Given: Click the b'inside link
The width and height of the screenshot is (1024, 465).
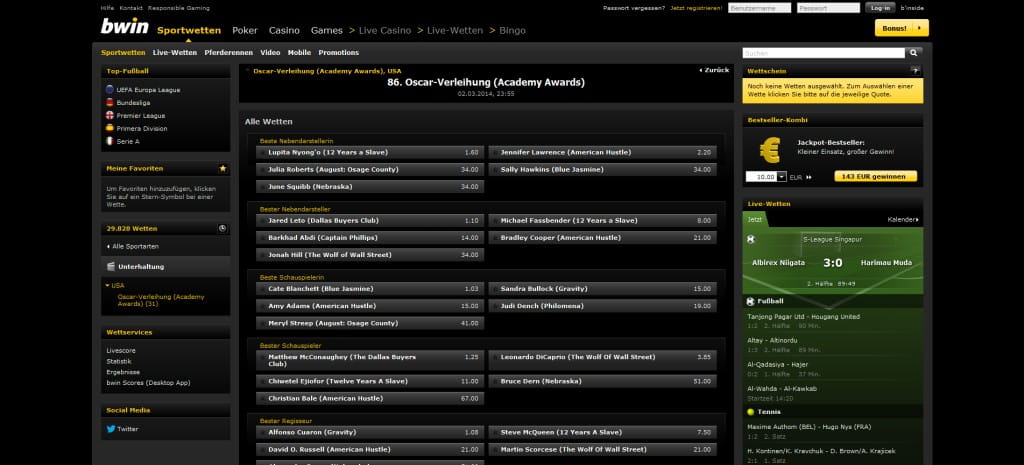Looking at the screenshot, I should click(x=912, y=8).
